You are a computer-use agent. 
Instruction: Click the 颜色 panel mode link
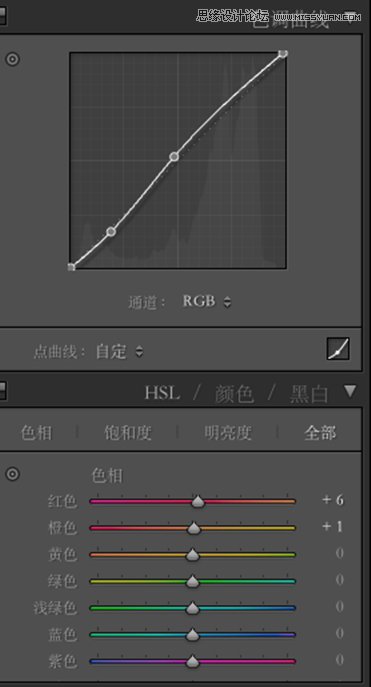click(234, 394)
